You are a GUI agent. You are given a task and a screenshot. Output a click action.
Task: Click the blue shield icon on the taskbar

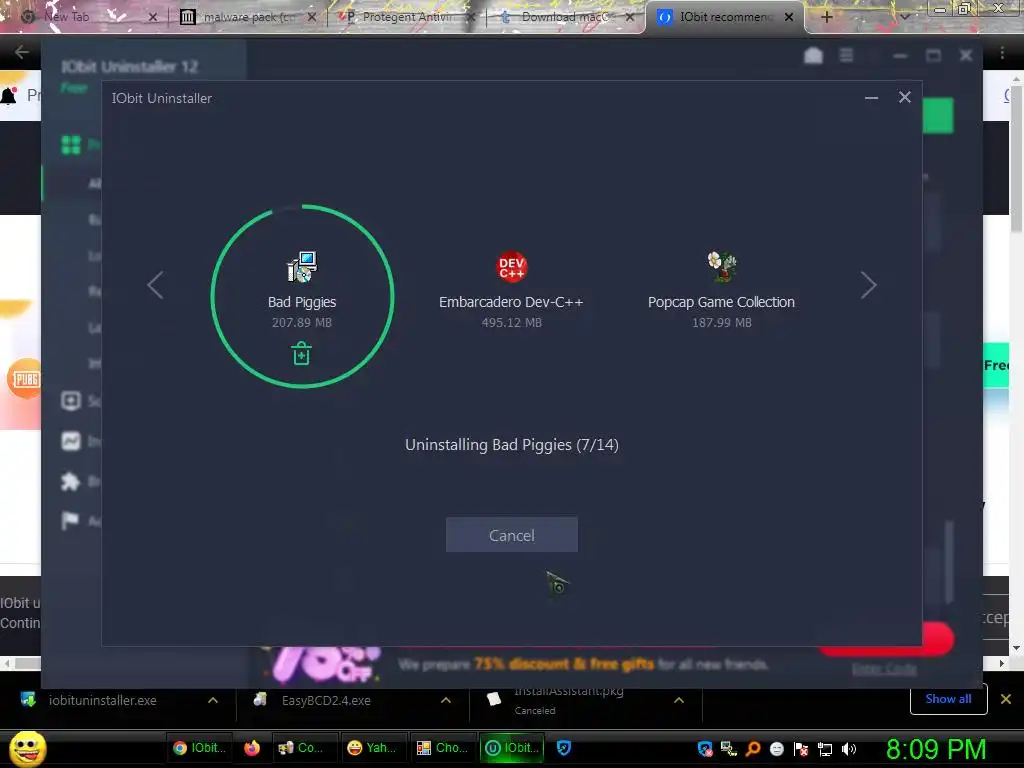(564, 748)
